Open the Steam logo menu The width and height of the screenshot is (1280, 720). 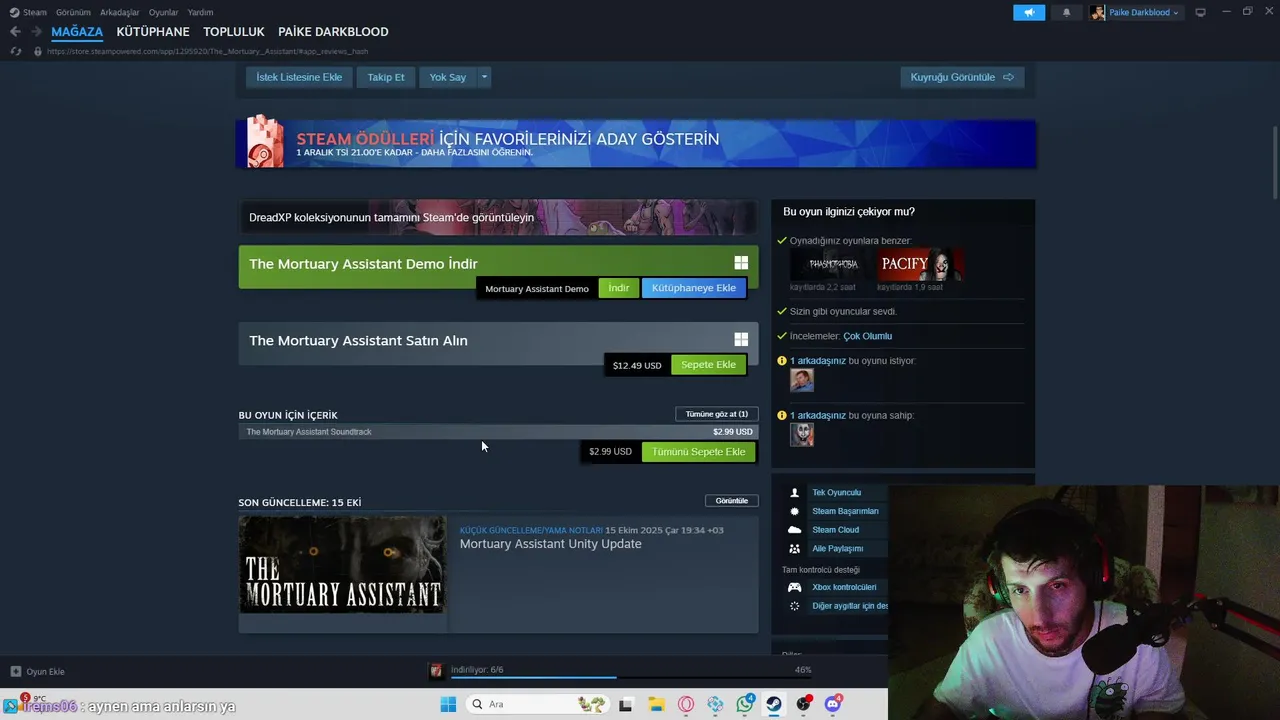click(14, 12)
